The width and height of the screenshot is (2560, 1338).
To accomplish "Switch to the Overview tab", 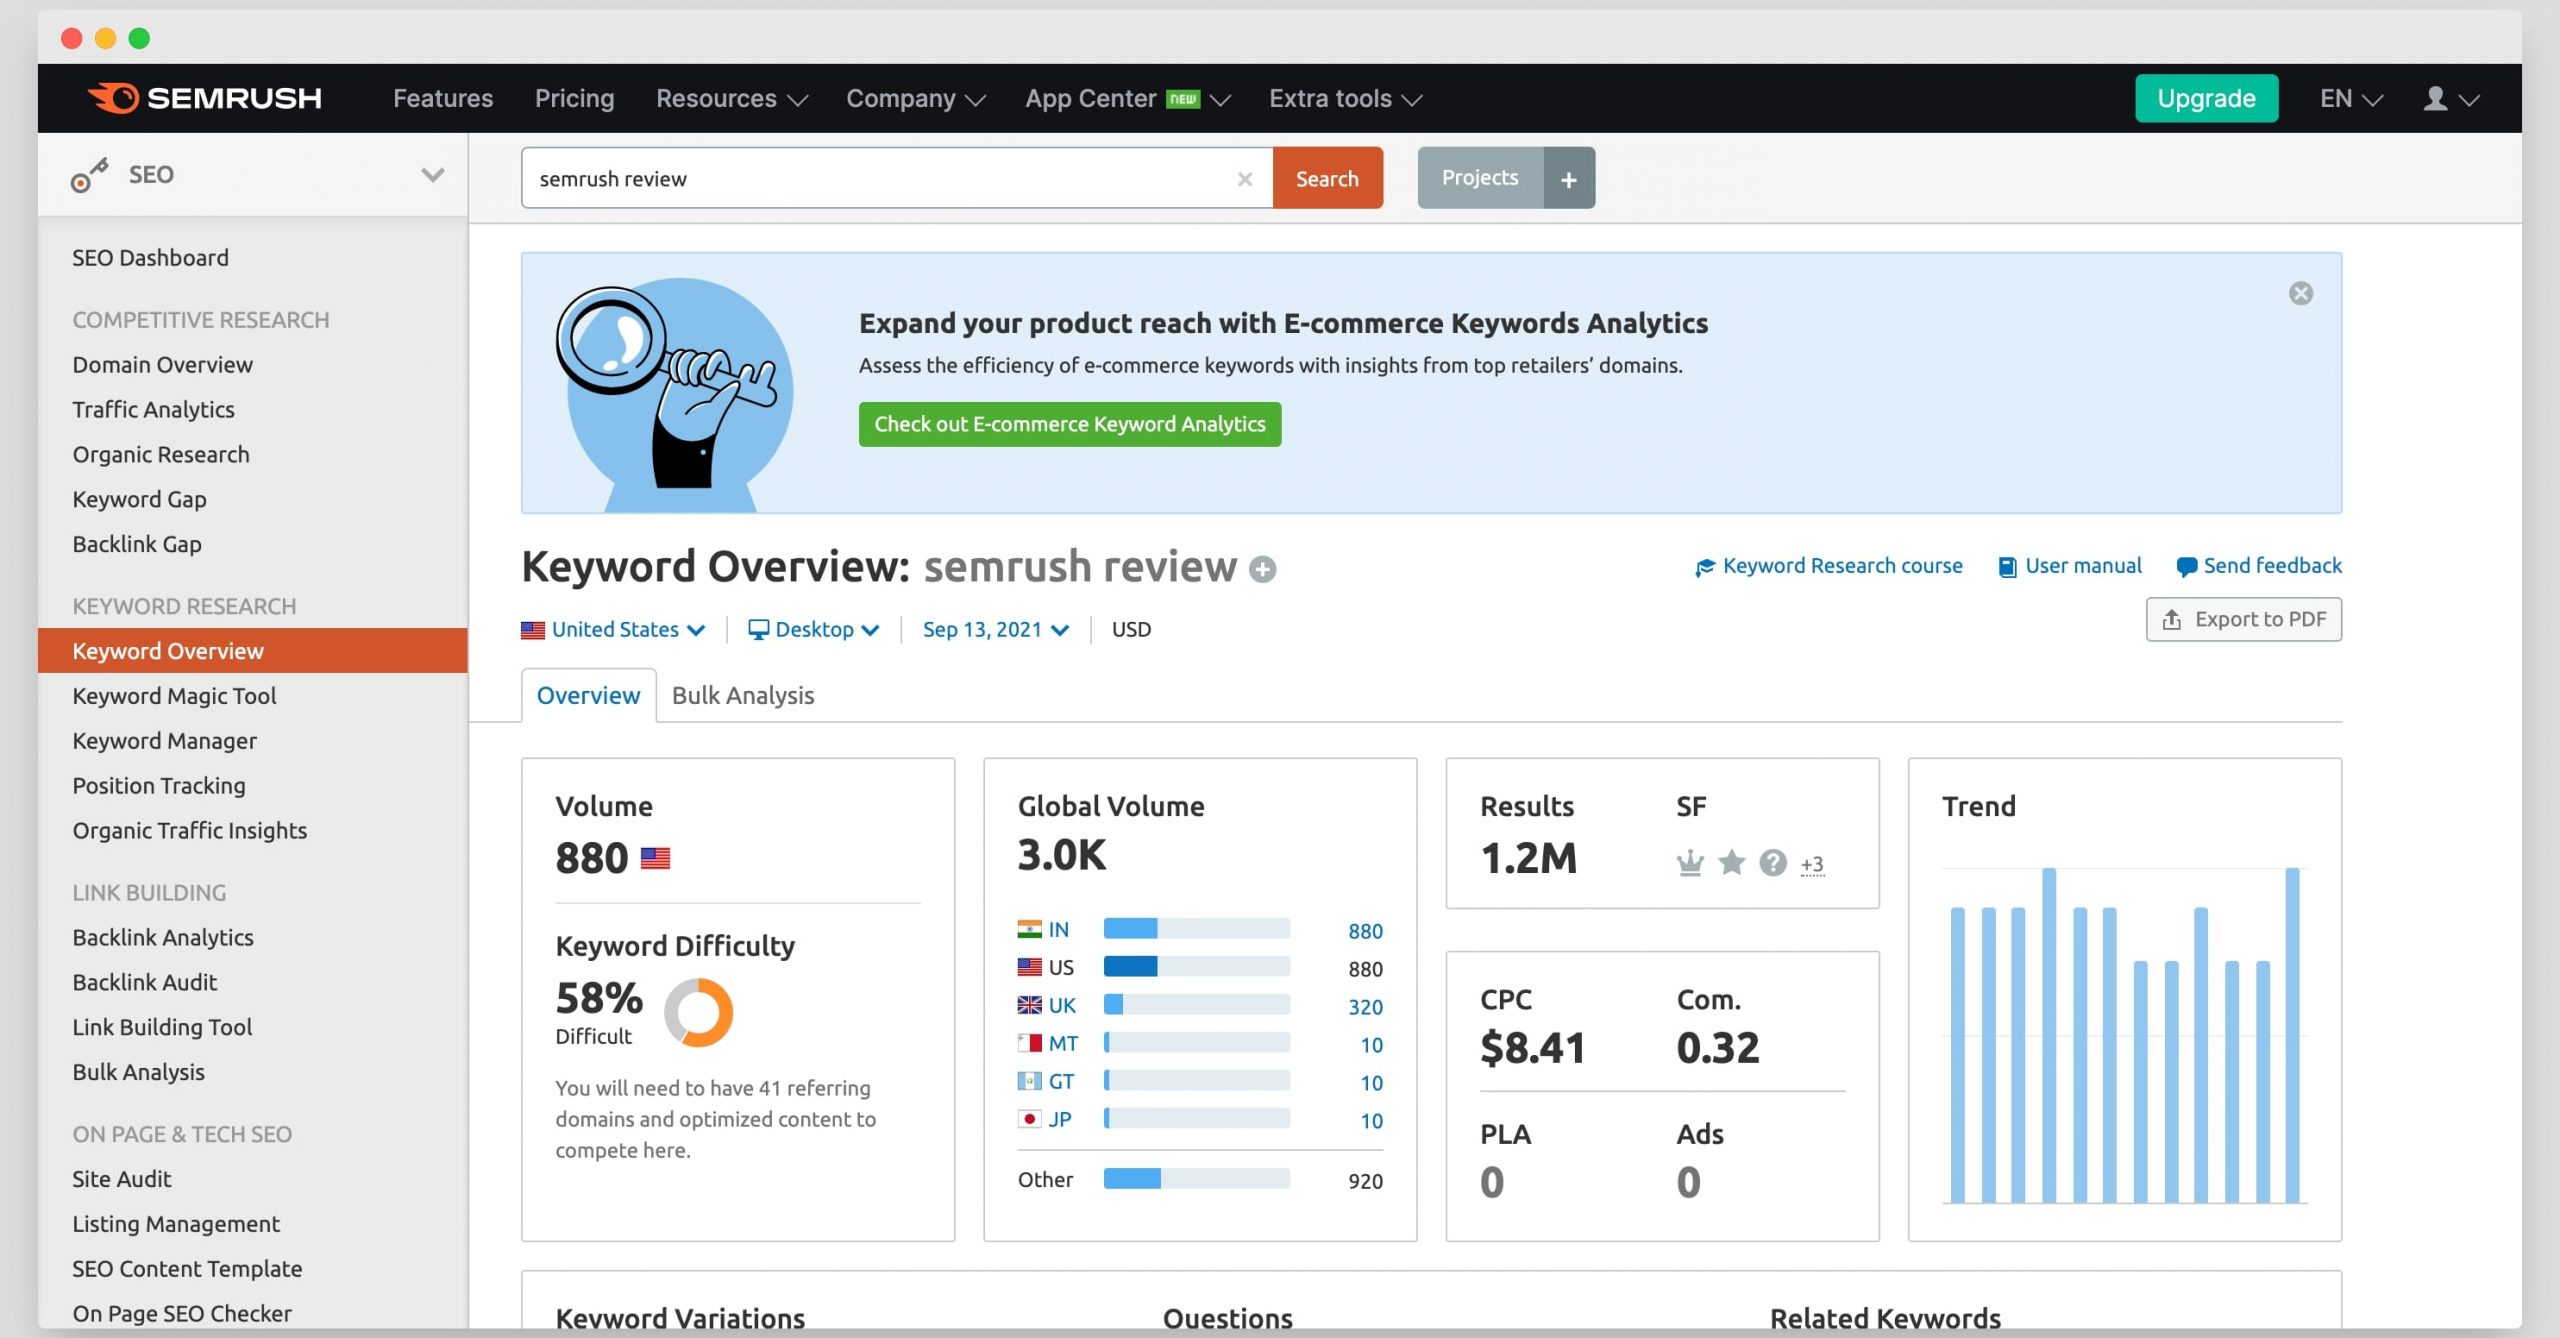I will [x=588, y=695].
